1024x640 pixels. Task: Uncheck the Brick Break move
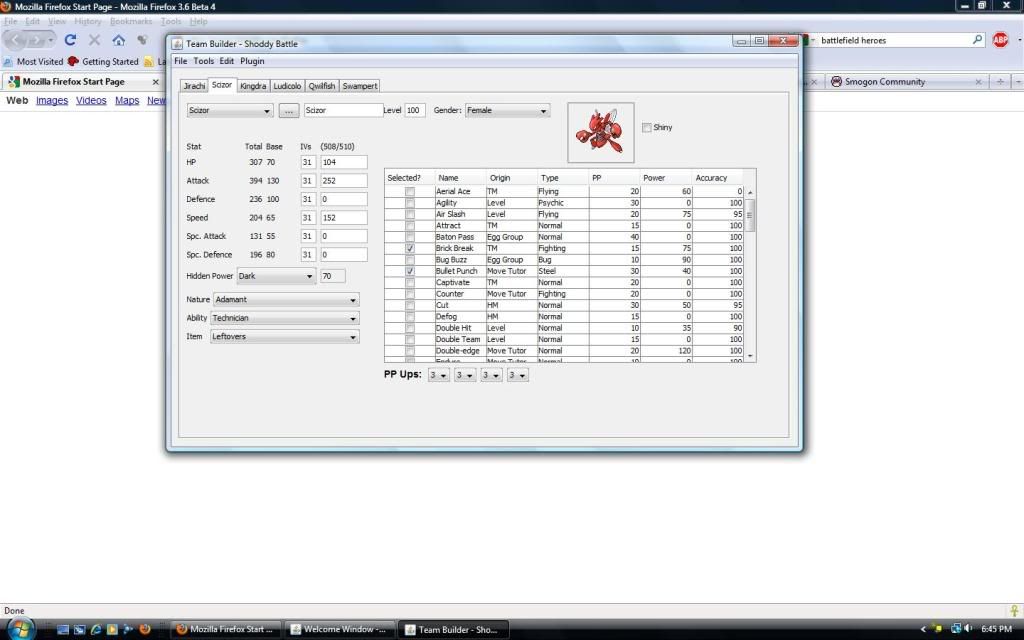[410, 248]
